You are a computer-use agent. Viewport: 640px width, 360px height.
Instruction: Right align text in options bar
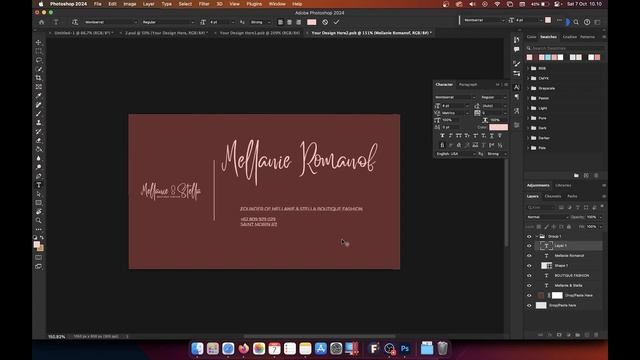pyautogui.click(x=299, y=22)
